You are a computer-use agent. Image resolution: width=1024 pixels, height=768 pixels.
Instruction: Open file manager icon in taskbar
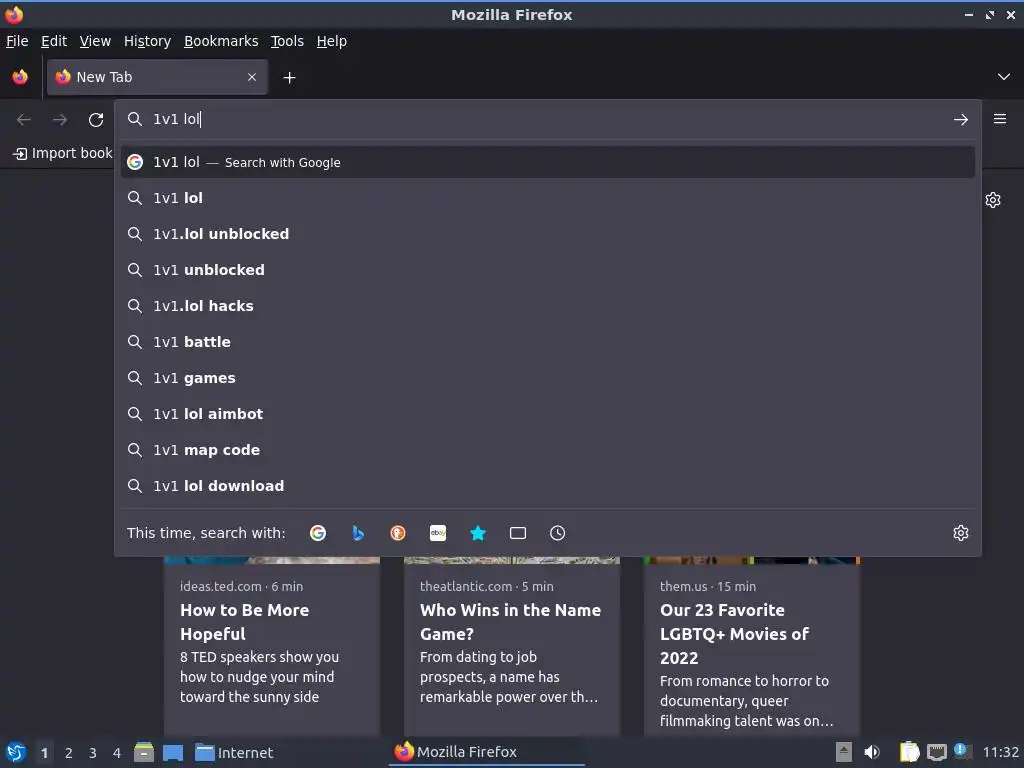pyautogui.click(x=144, y=752)
